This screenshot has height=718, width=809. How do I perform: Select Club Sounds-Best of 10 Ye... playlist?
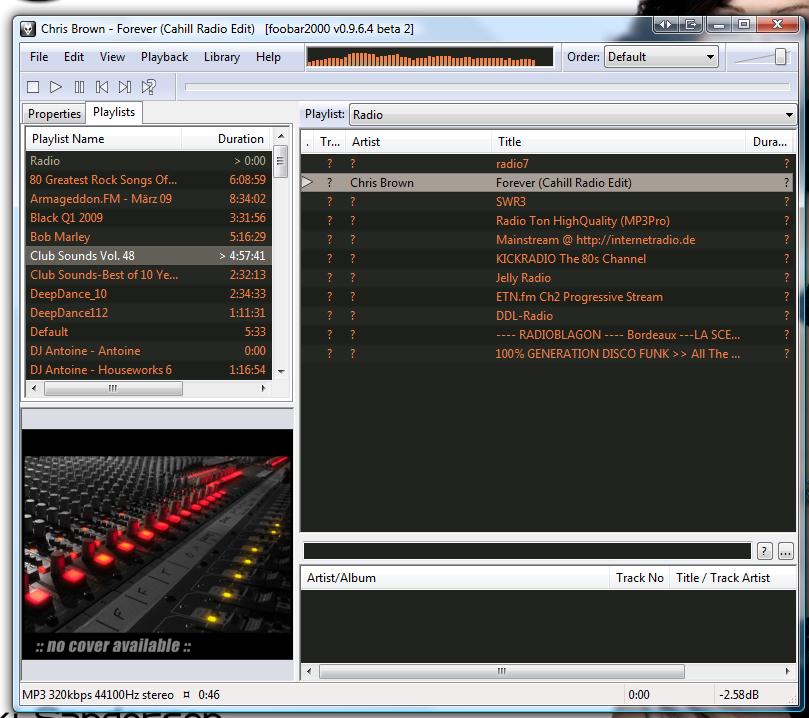(x=149, y=275)
